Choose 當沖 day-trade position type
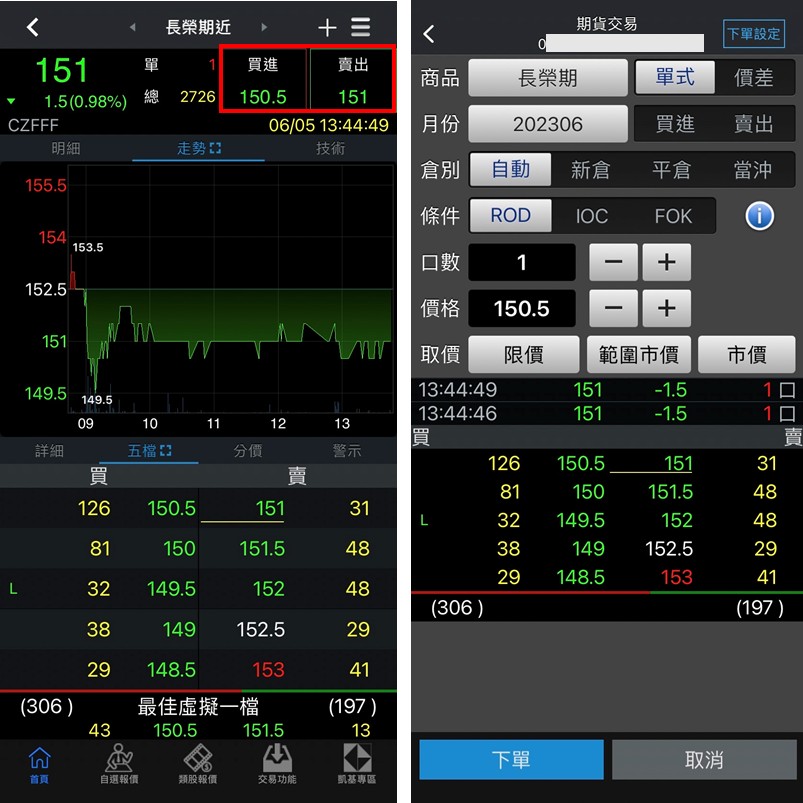The width and height of the screenshot is (803, 803). point(752,170)
